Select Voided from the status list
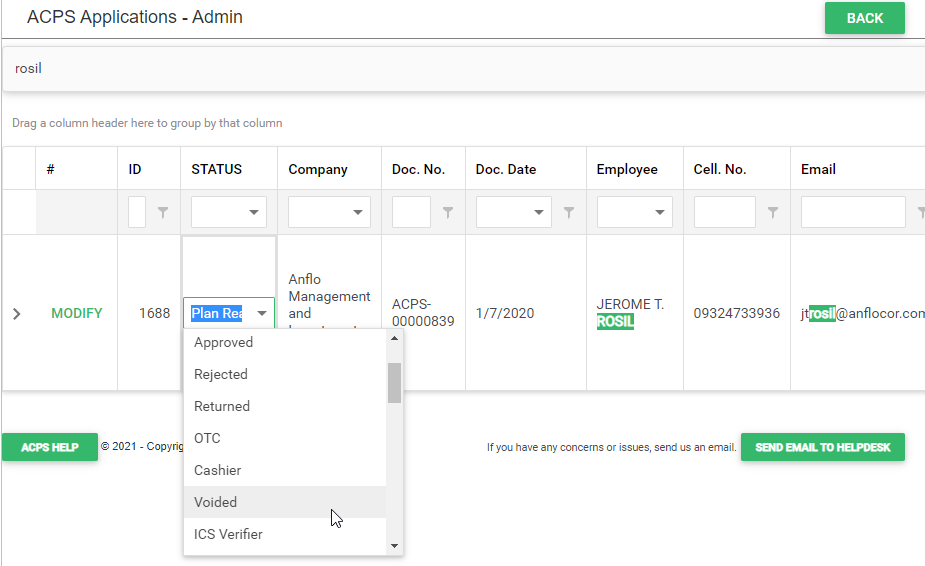The height and width of the screenshot is (566, 925). tap(216, 502)
